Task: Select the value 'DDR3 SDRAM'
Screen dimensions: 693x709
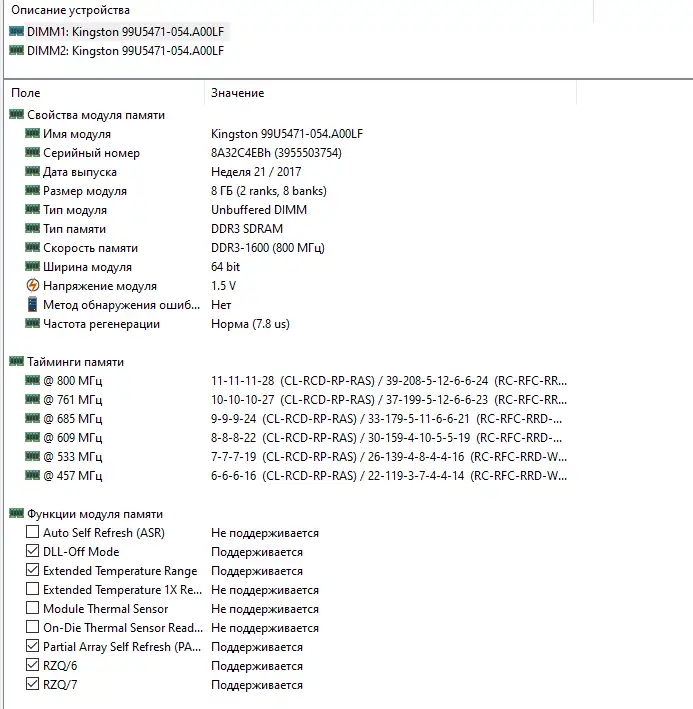Action: point(247,229)
